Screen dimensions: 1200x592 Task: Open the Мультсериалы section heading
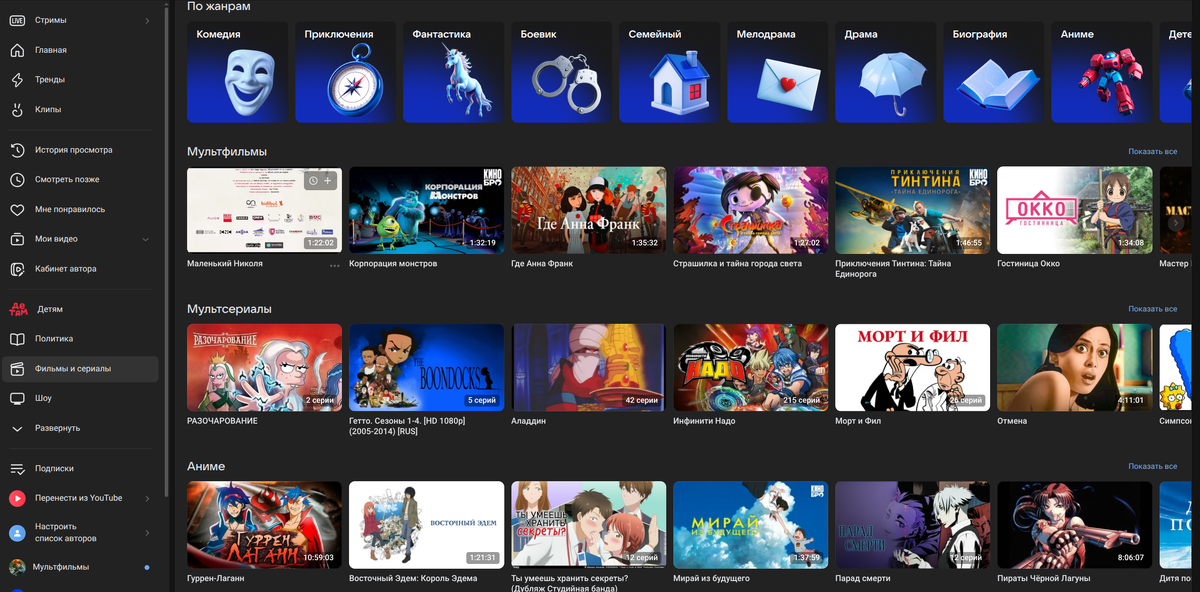point(229,309)
